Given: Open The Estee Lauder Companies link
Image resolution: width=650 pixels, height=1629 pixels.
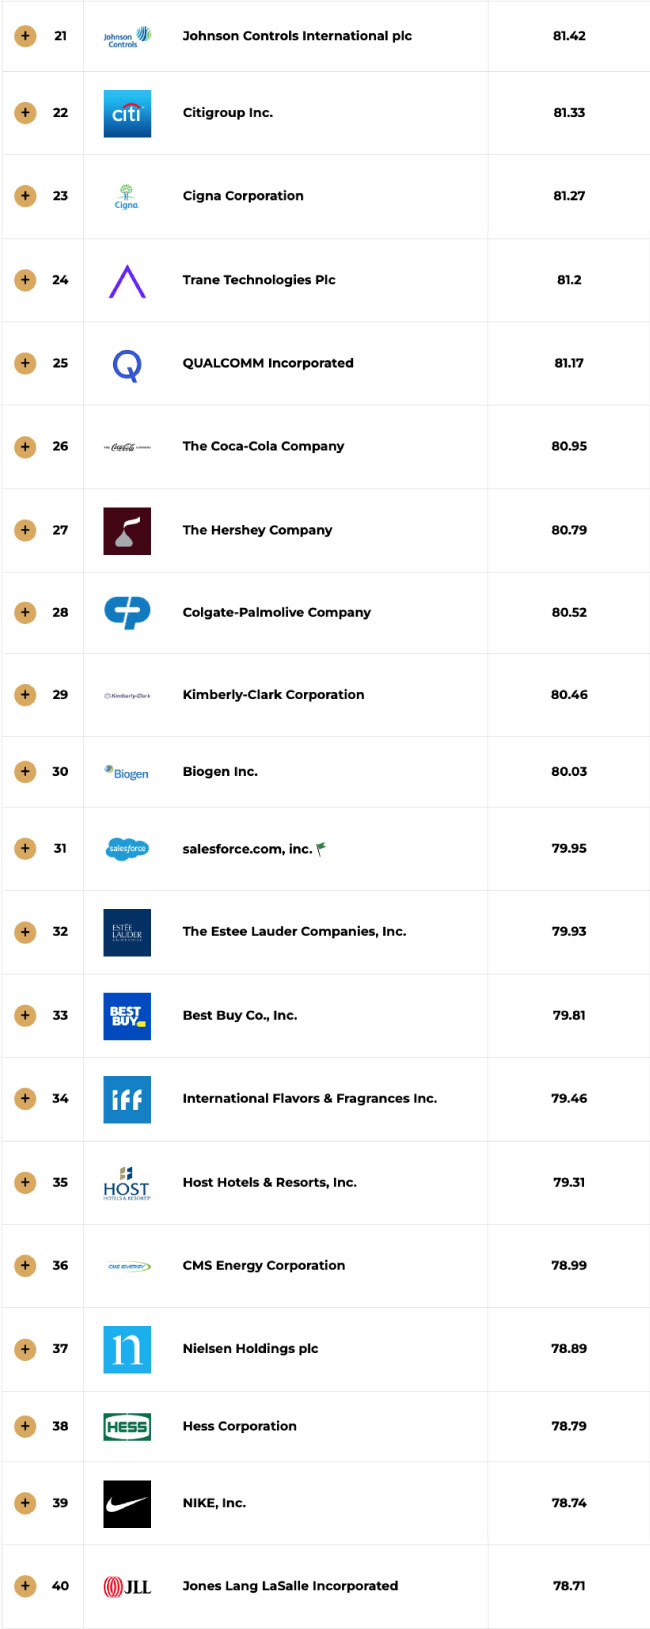Looking at the screenshot, I should (294, 932).
